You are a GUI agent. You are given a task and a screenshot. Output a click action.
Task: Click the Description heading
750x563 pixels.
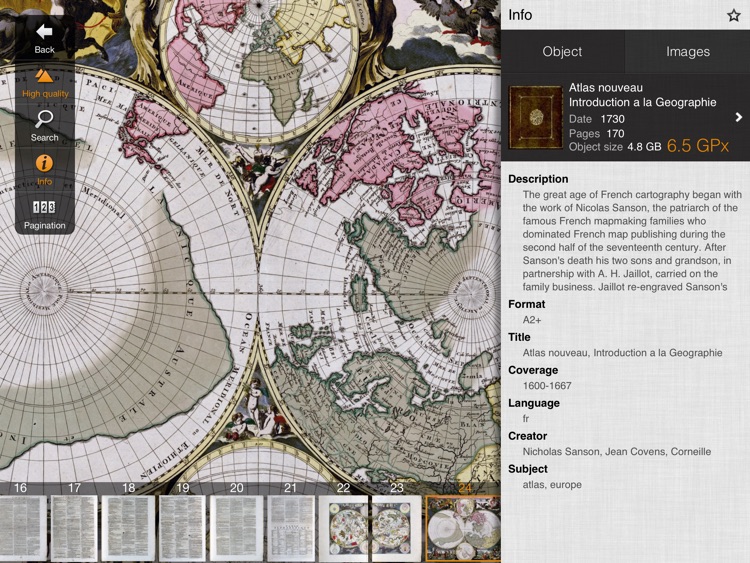538,179
